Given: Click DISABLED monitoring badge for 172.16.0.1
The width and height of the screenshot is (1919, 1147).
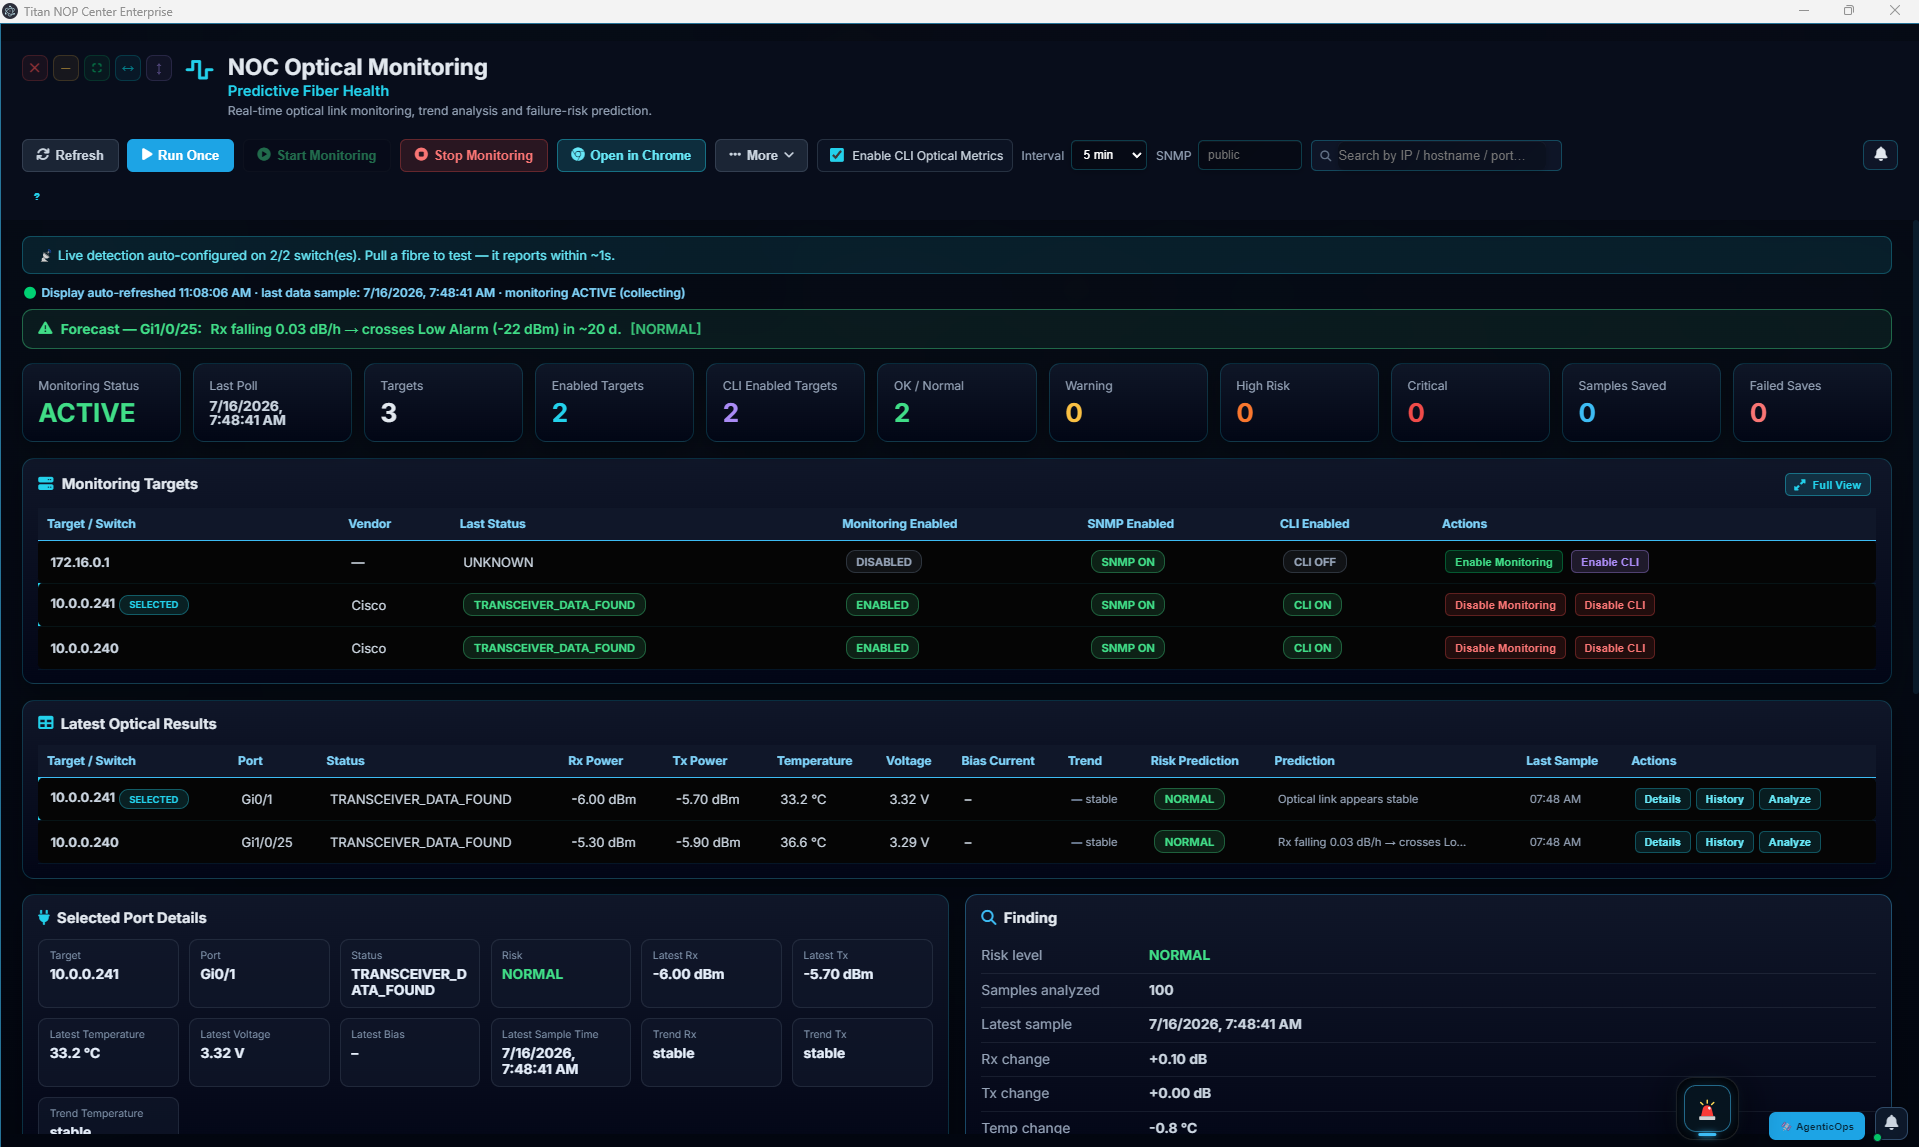Looking at the screenshot, I should click(884, 562).
